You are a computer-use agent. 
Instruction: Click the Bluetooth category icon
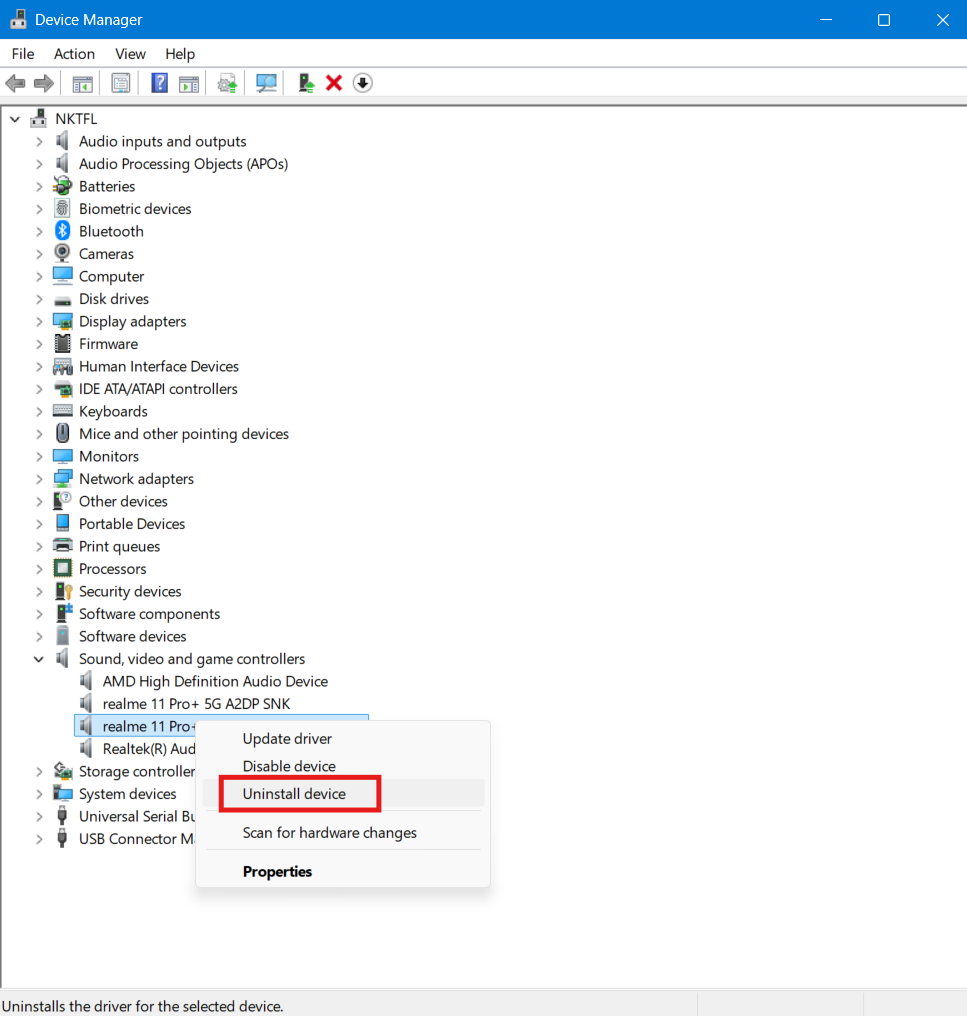tap(62, 231)
